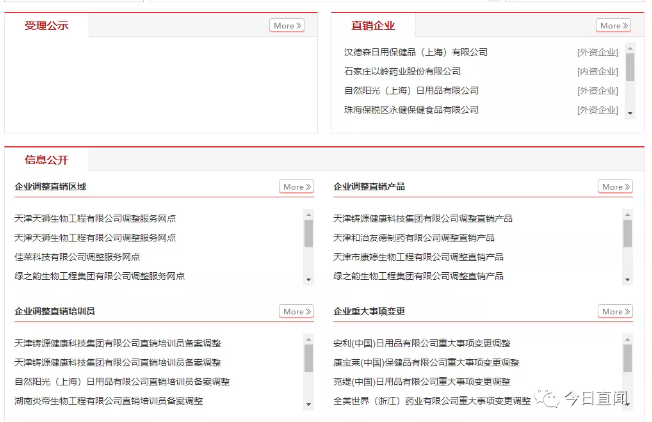
Task: Click scrollbar thumb of 企业调整直销区域 list
Action: pos(309,234)
